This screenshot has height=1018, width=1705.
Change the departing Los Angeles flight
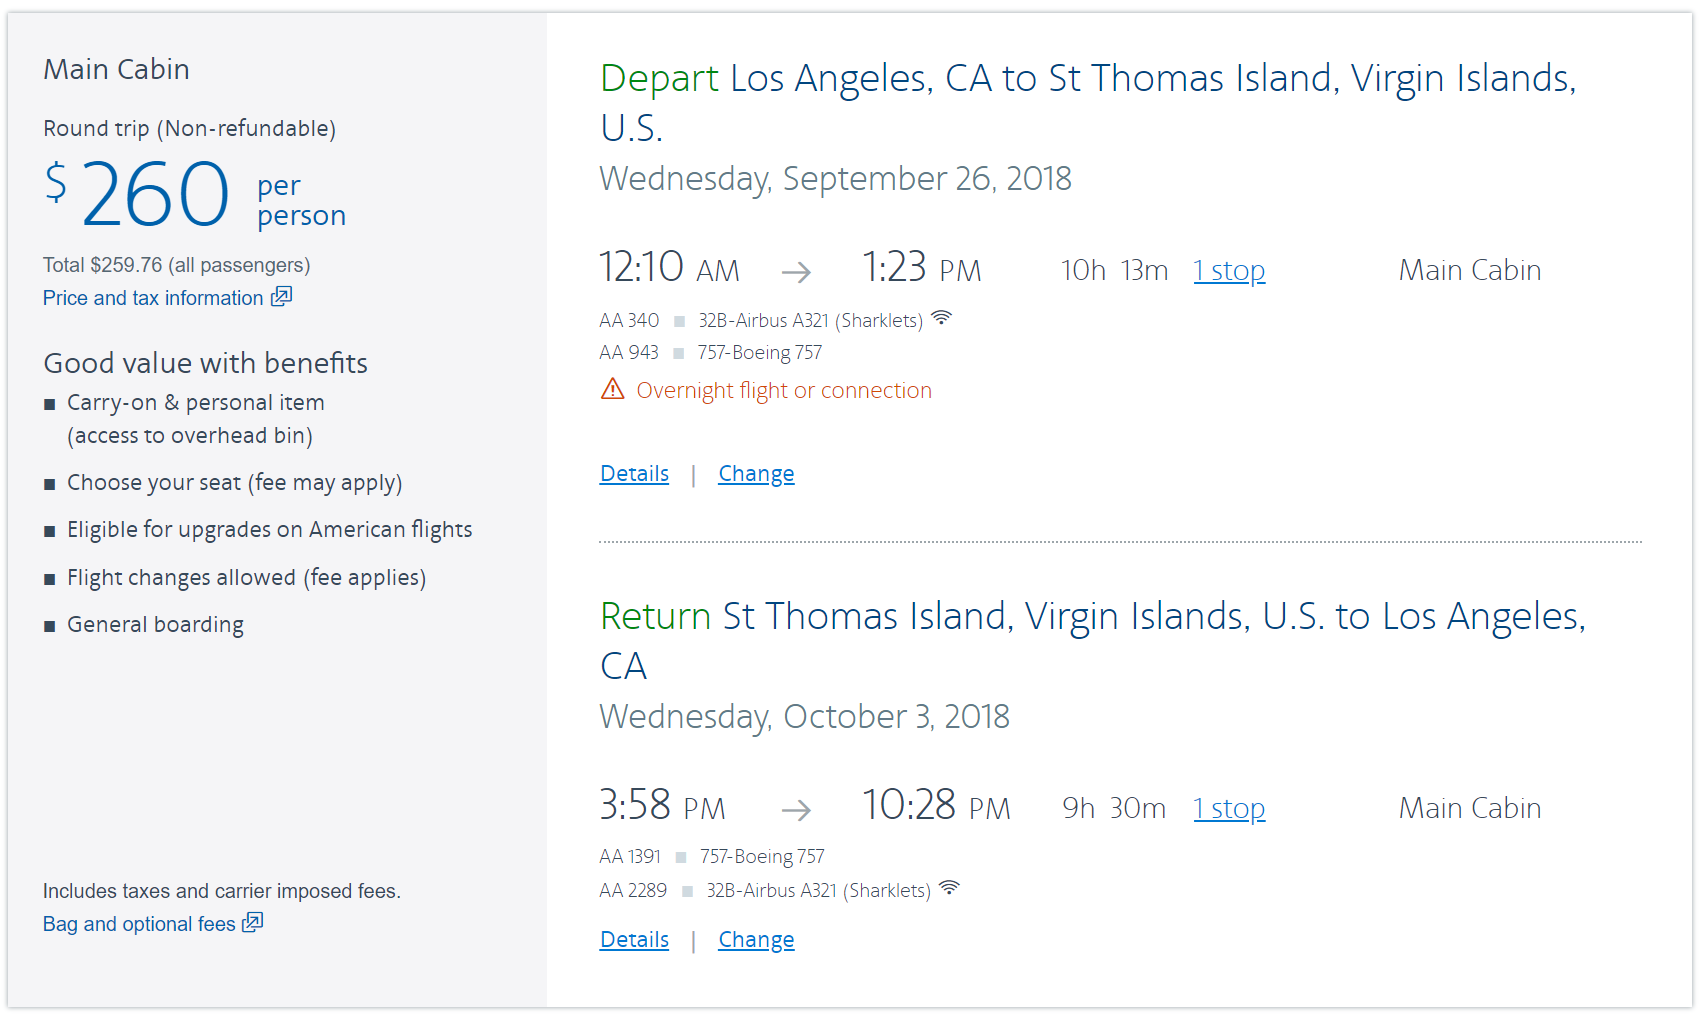[x=756, y=474]
